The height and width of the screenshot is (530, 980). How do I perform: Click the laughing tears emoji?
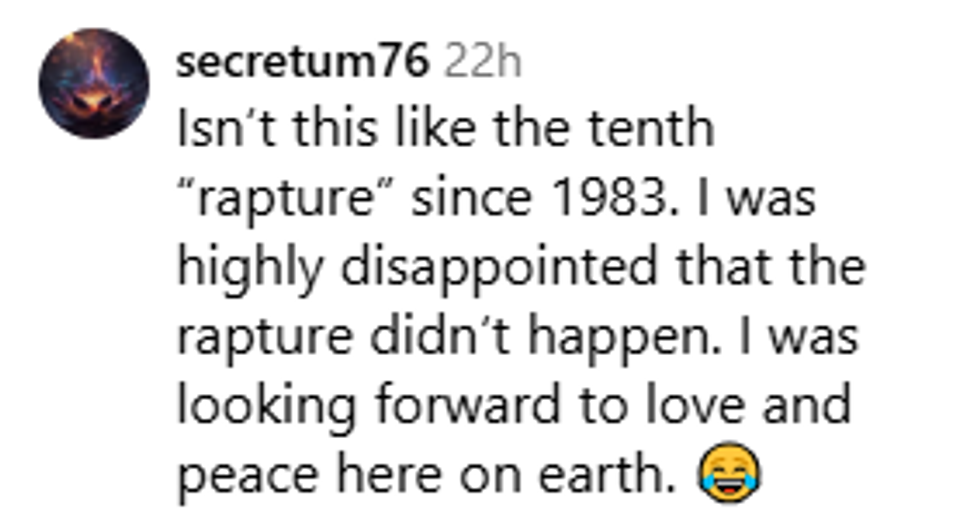[731, 473]
